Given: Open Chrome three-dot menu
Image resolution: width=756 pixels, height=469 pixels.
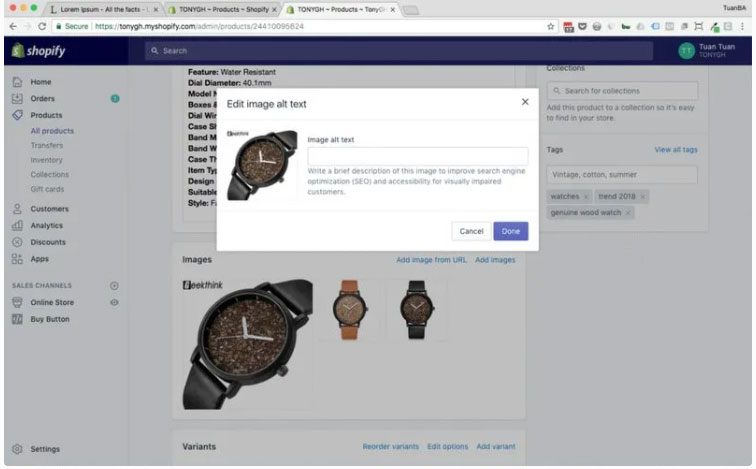Looking at the screenshot, I should coord(742,27).
